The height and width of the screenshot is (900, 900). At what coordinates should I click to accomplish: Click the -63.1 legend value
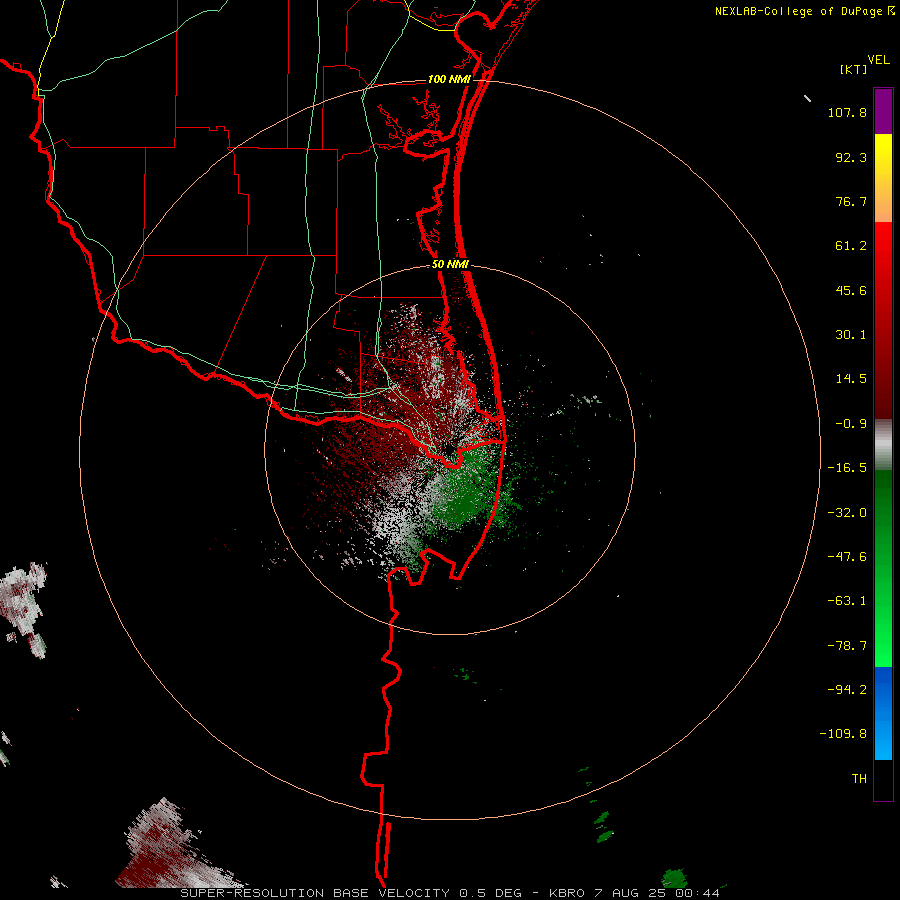click(847, 601)
